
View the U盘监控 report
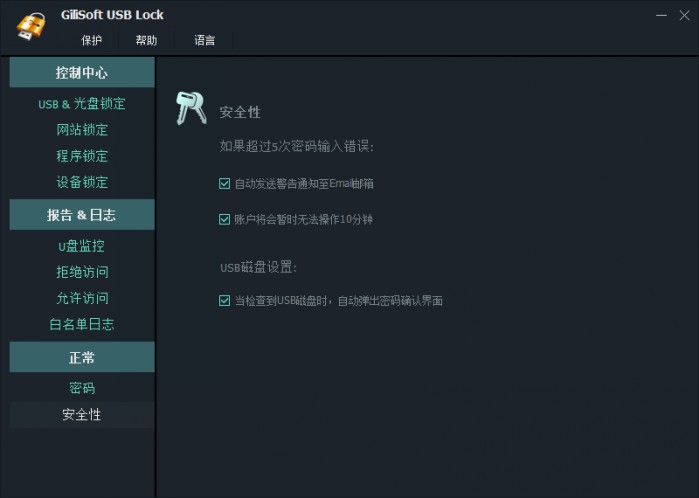82,246
